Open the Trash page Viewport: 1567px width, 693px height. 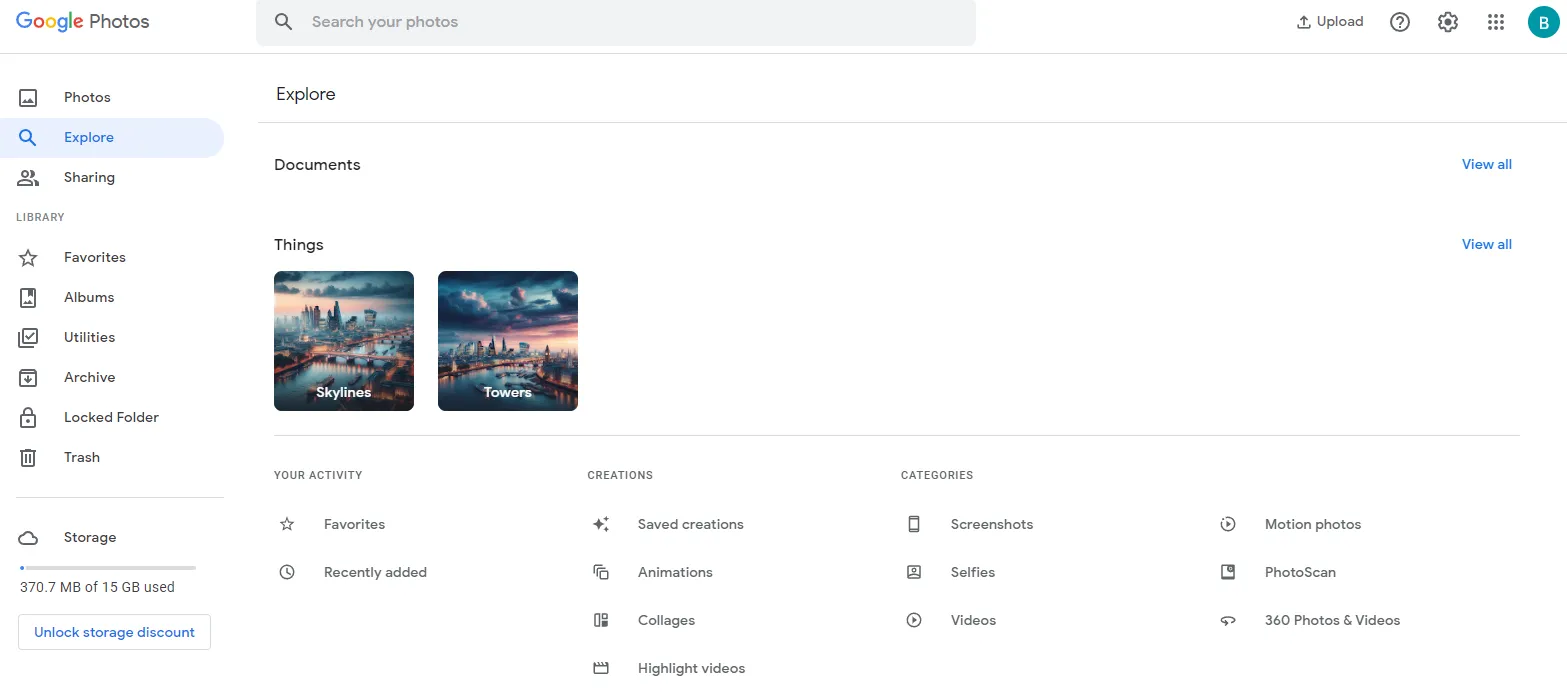pos(81,457)
